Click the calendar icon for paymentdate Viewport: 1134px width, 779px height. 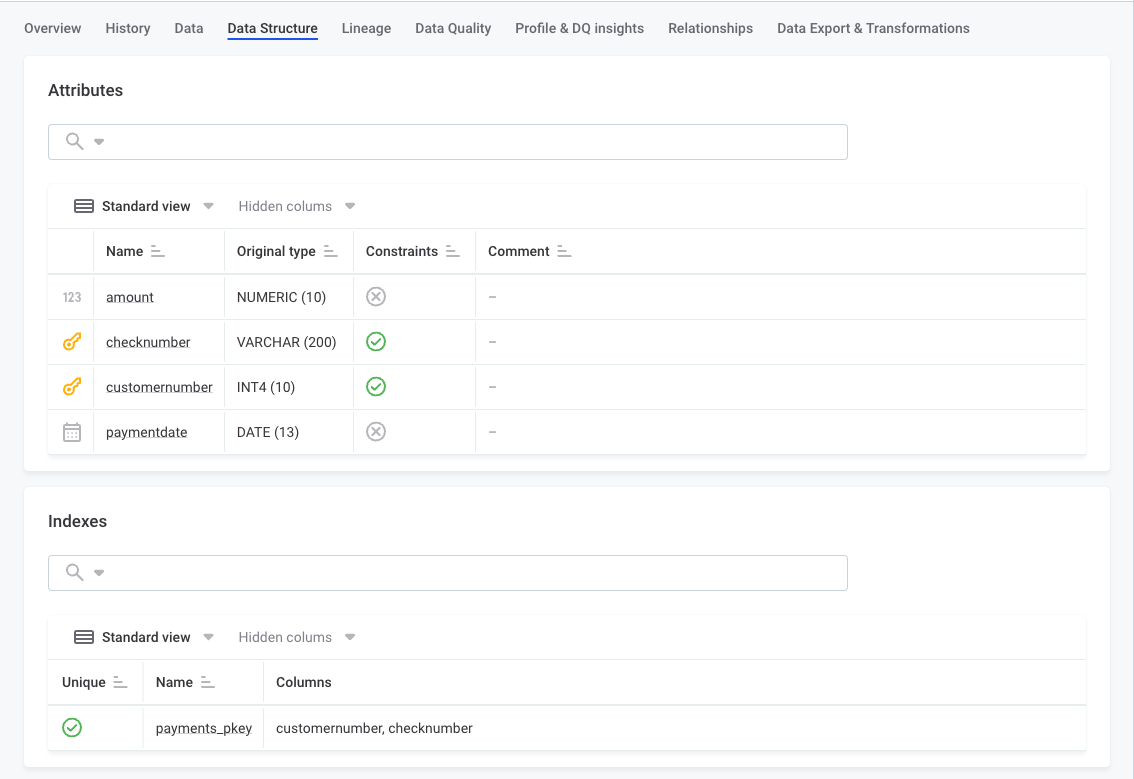[x=72, y=432]
